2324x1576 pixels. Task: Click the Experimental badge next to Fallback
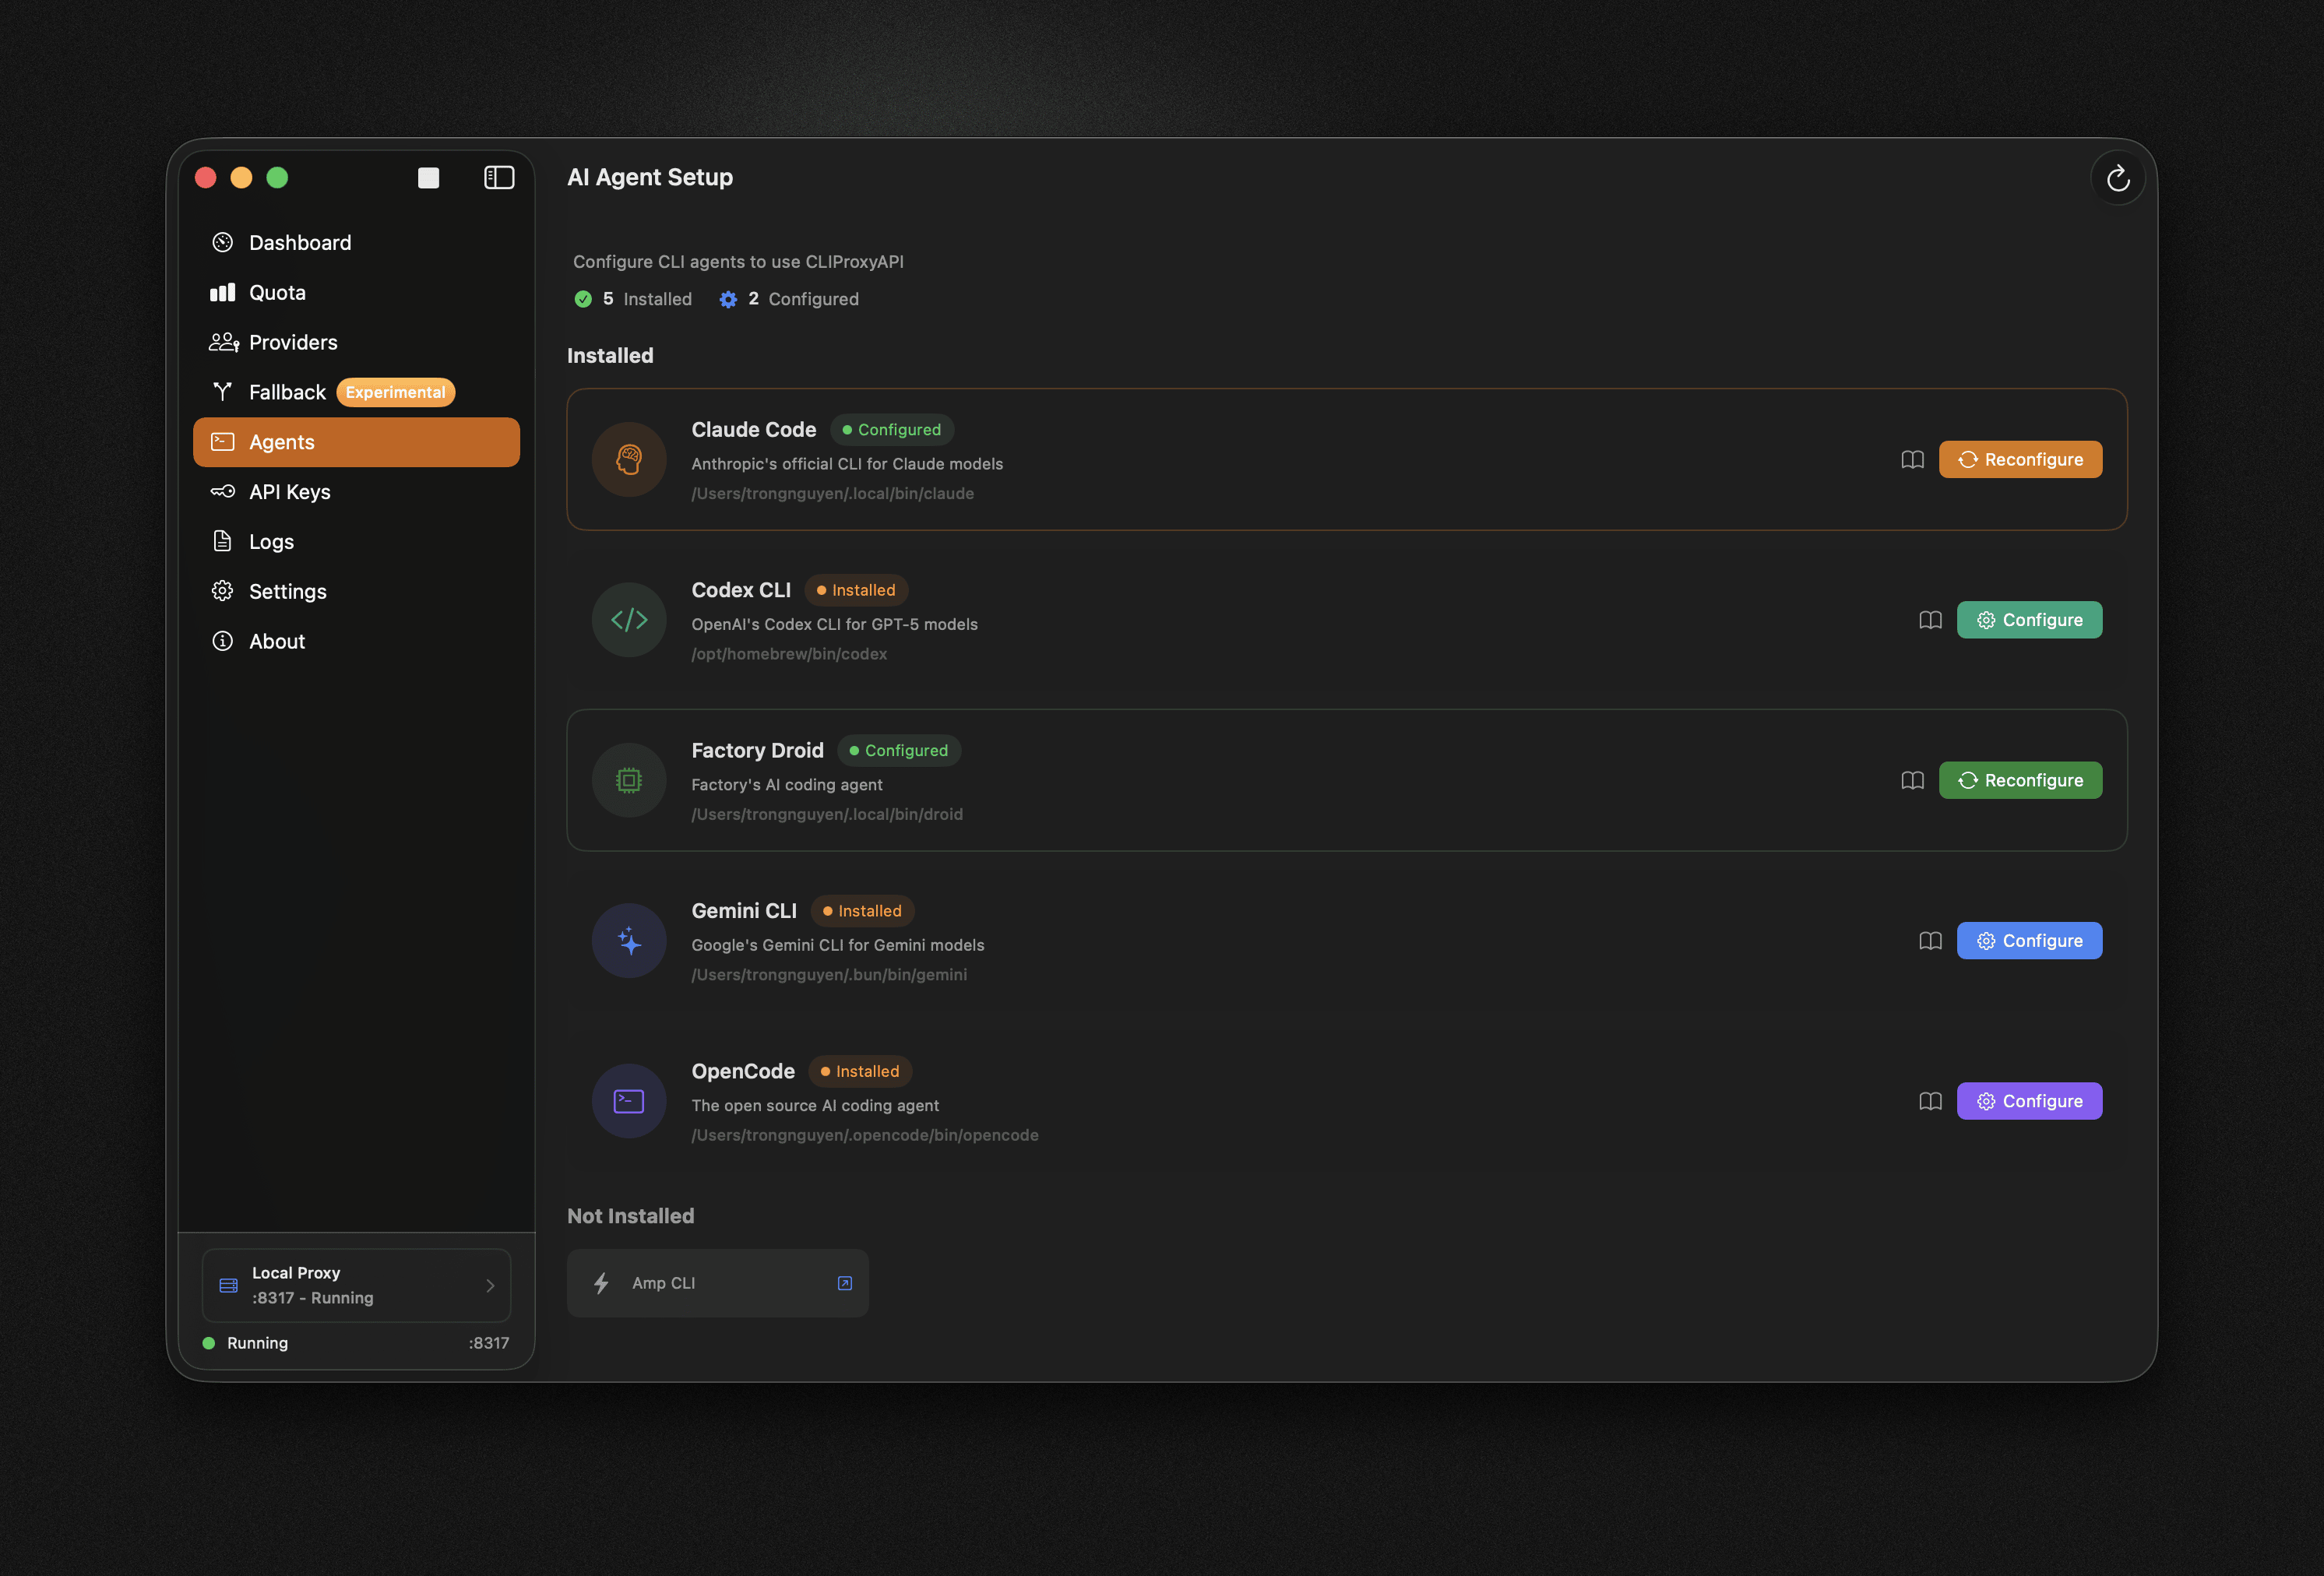(395, 392)
